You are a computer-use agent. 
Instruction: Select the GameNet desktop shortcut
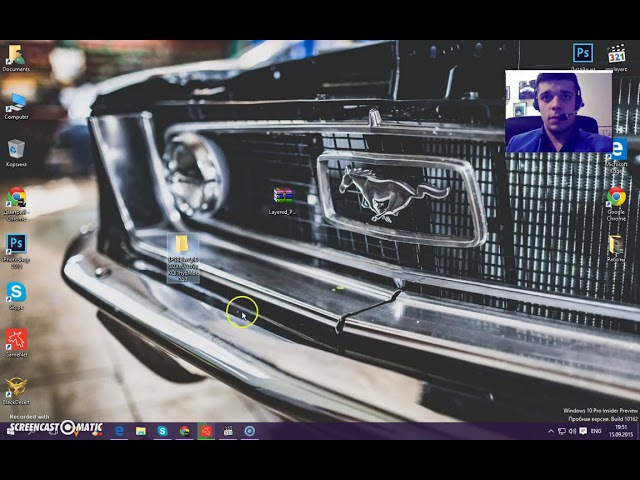(16, 343)
